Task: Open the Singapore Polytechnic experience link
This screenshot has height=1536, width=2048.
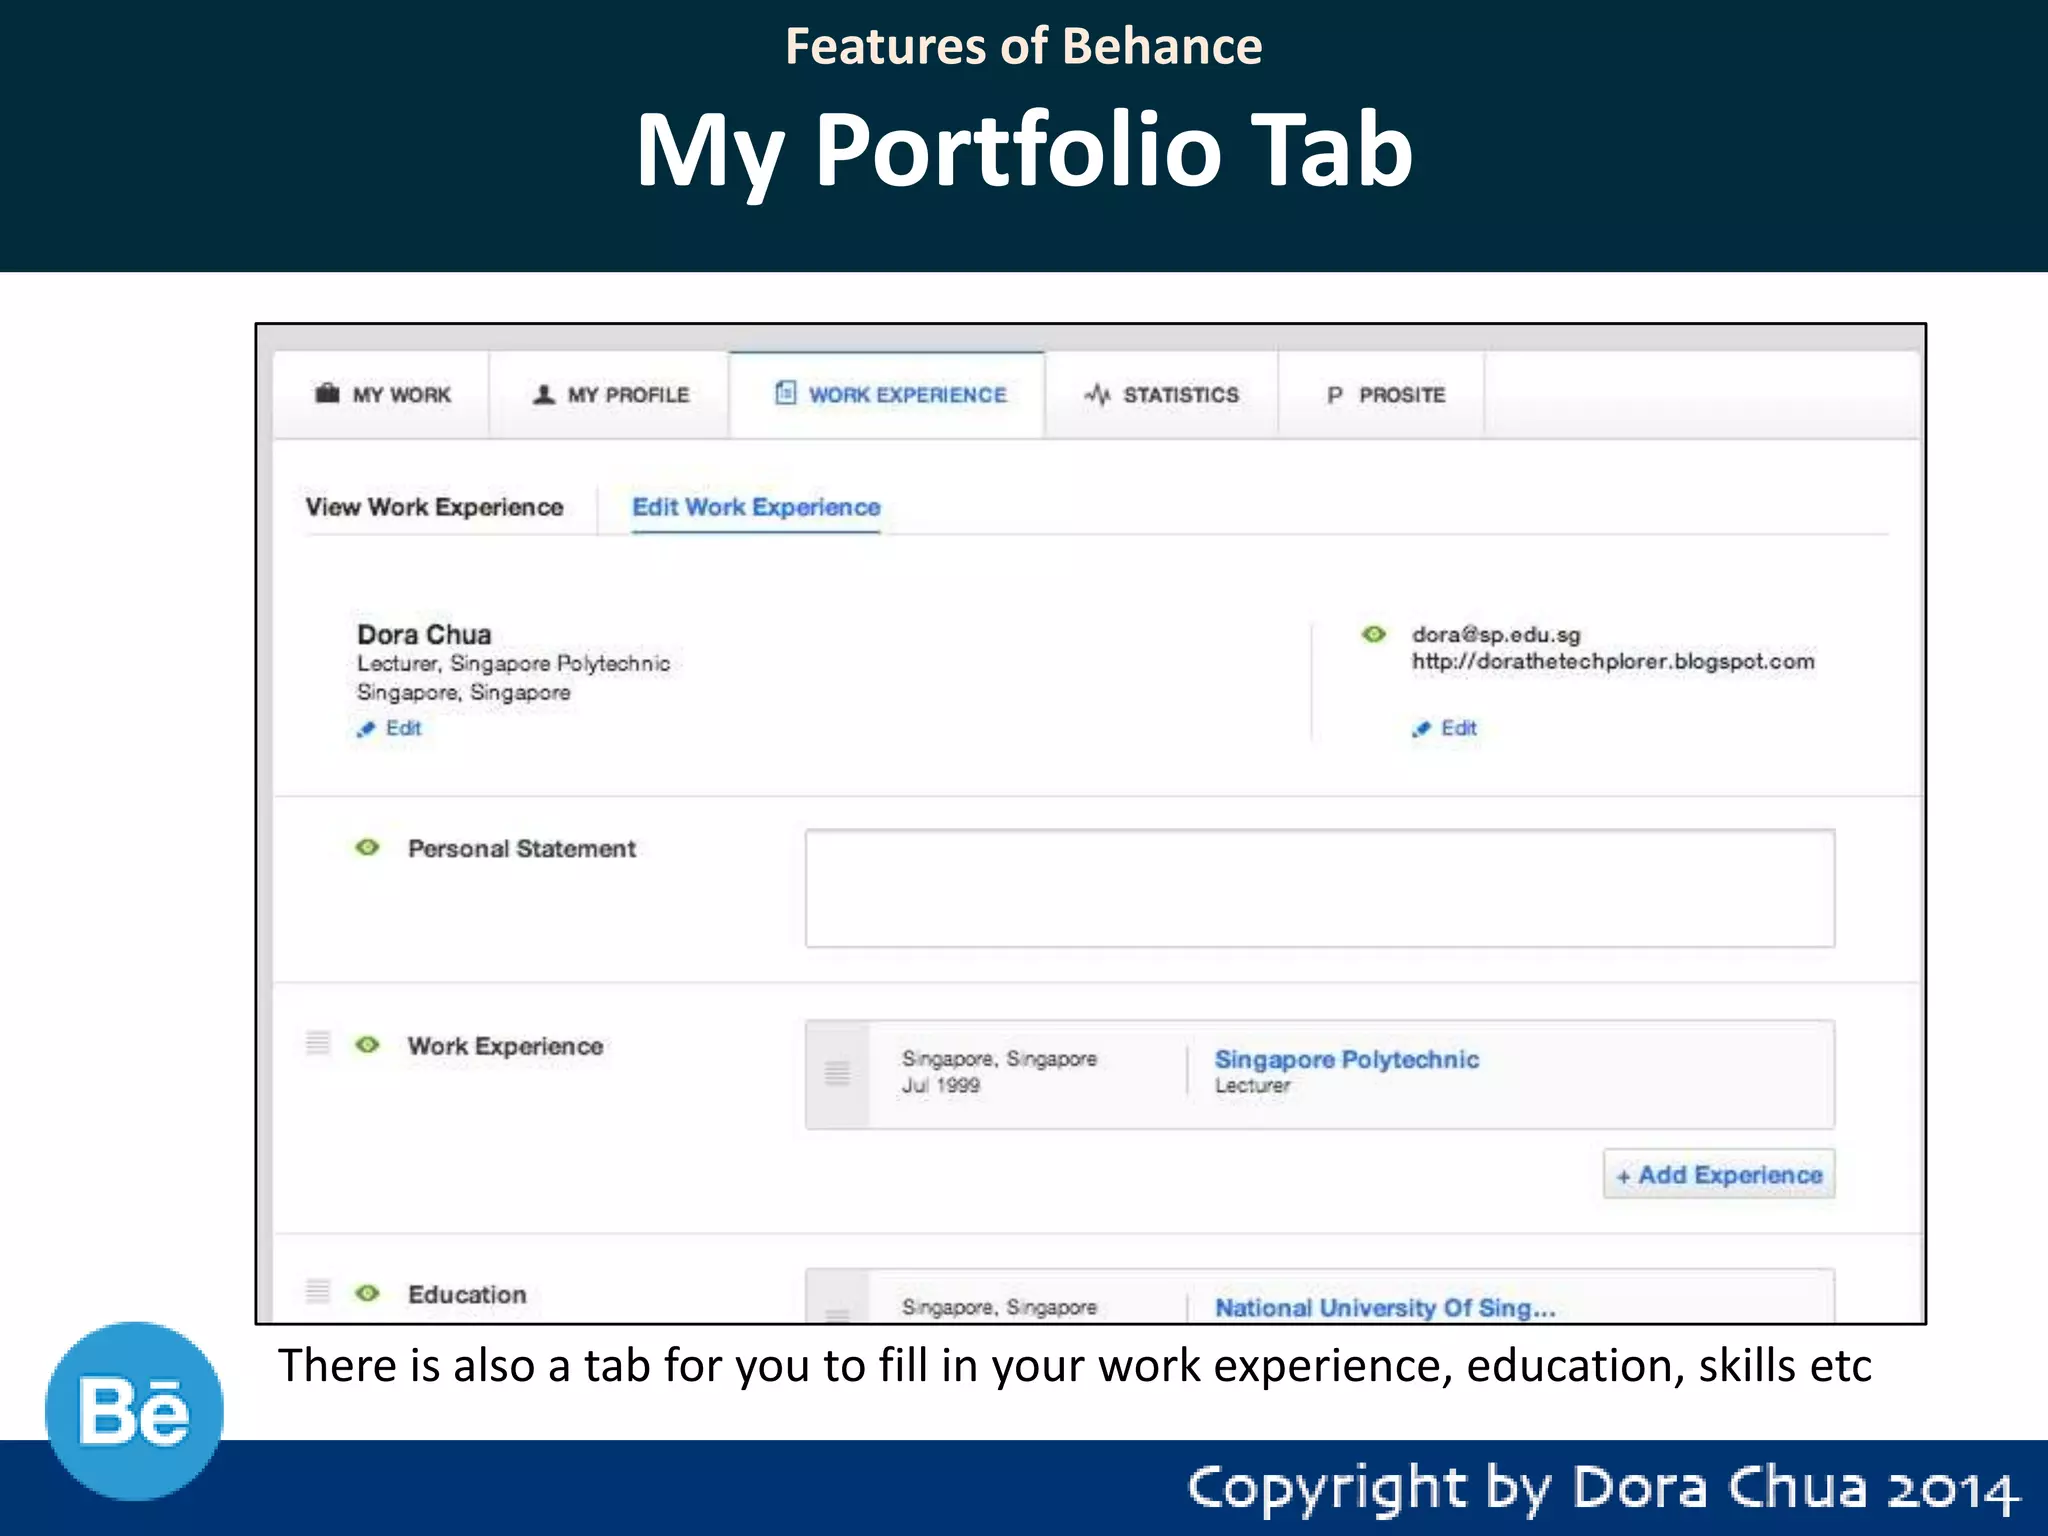Action: tap(1346, 1059)
